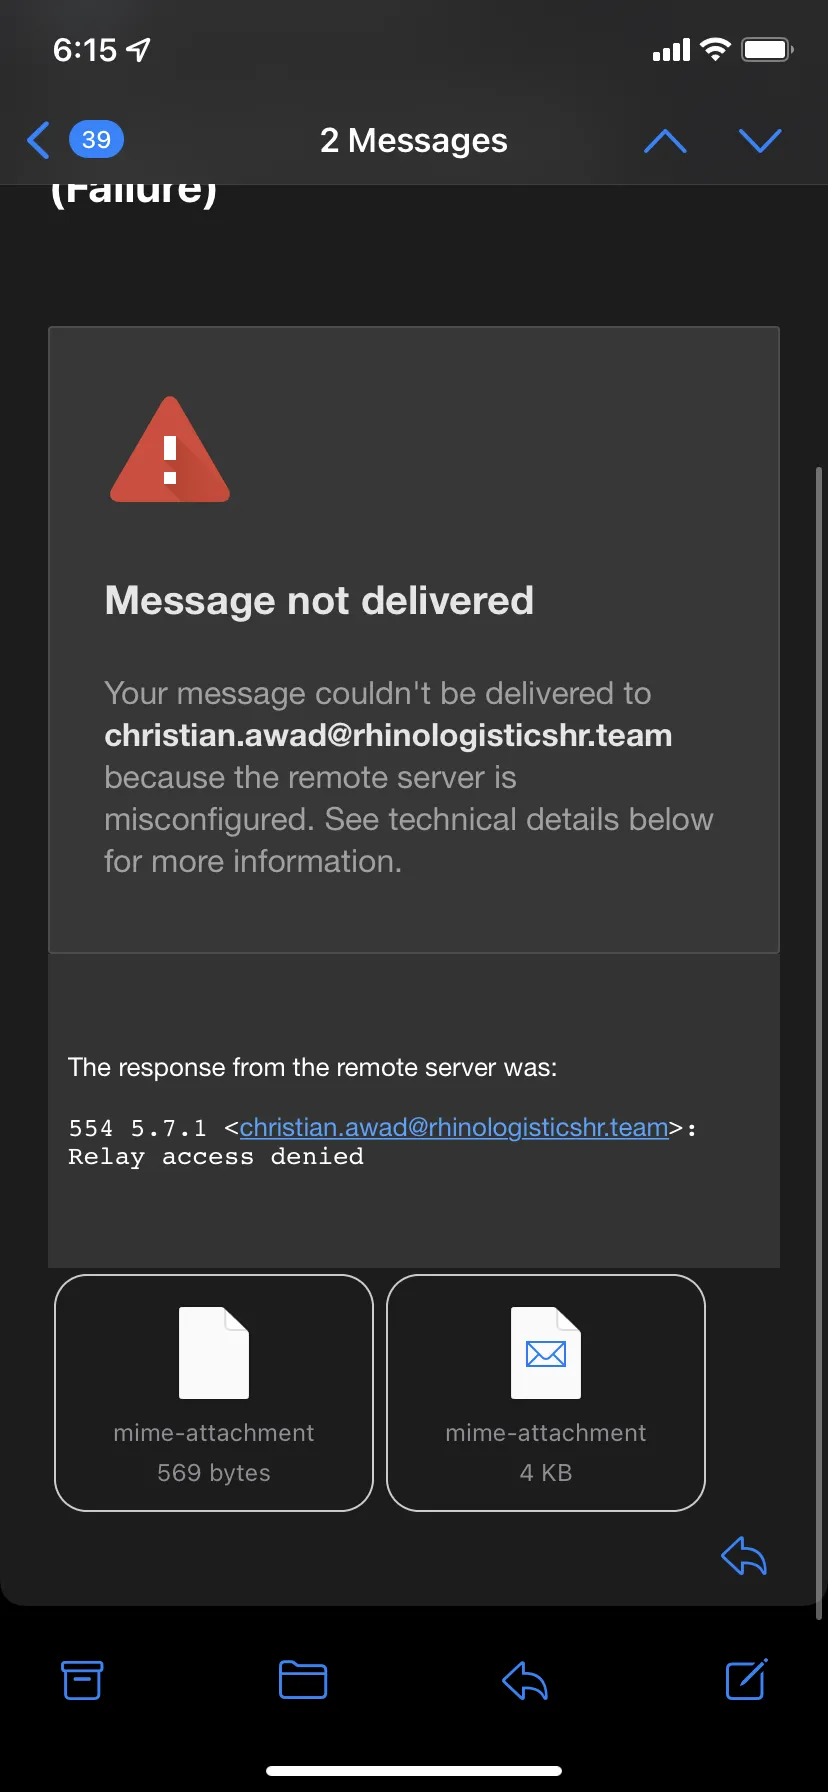The width and height of the screenshot is (828, 1792).
Task: Tap the 39 unread count badge
Action: pyautogui.click(x=96, y=139)
